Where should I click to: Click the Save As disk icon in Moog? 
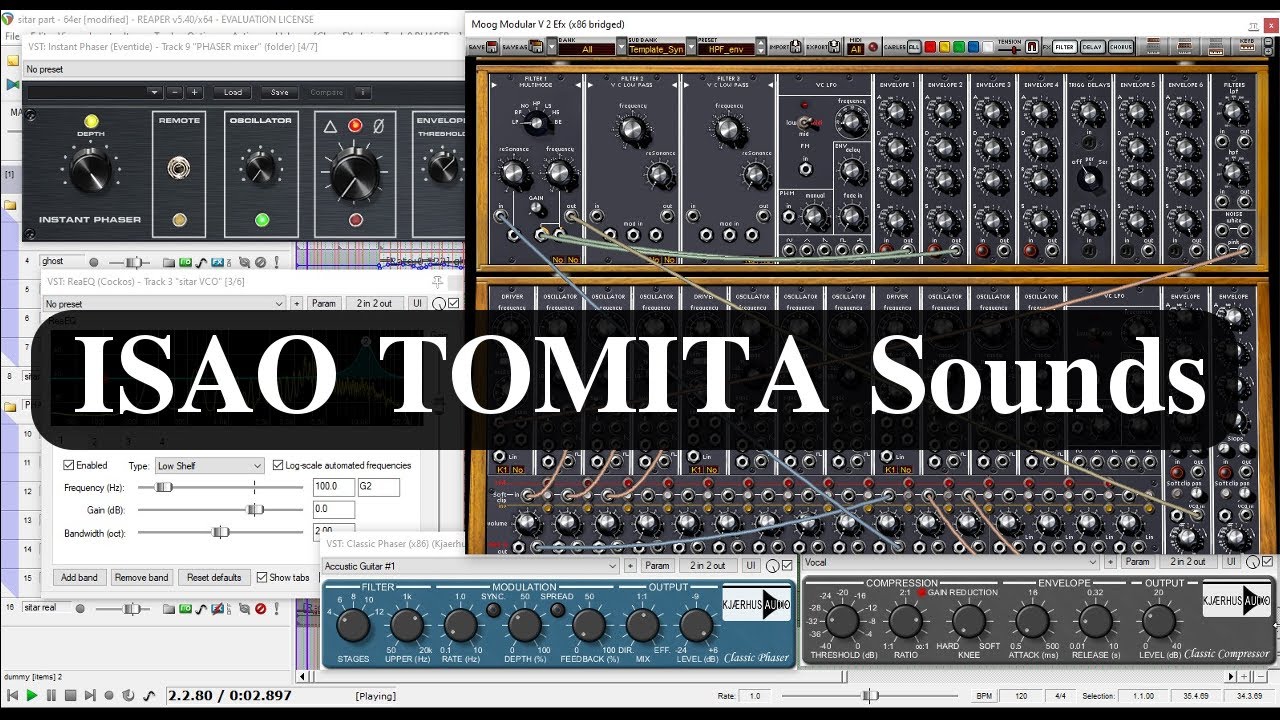click(x=535, y=47)
